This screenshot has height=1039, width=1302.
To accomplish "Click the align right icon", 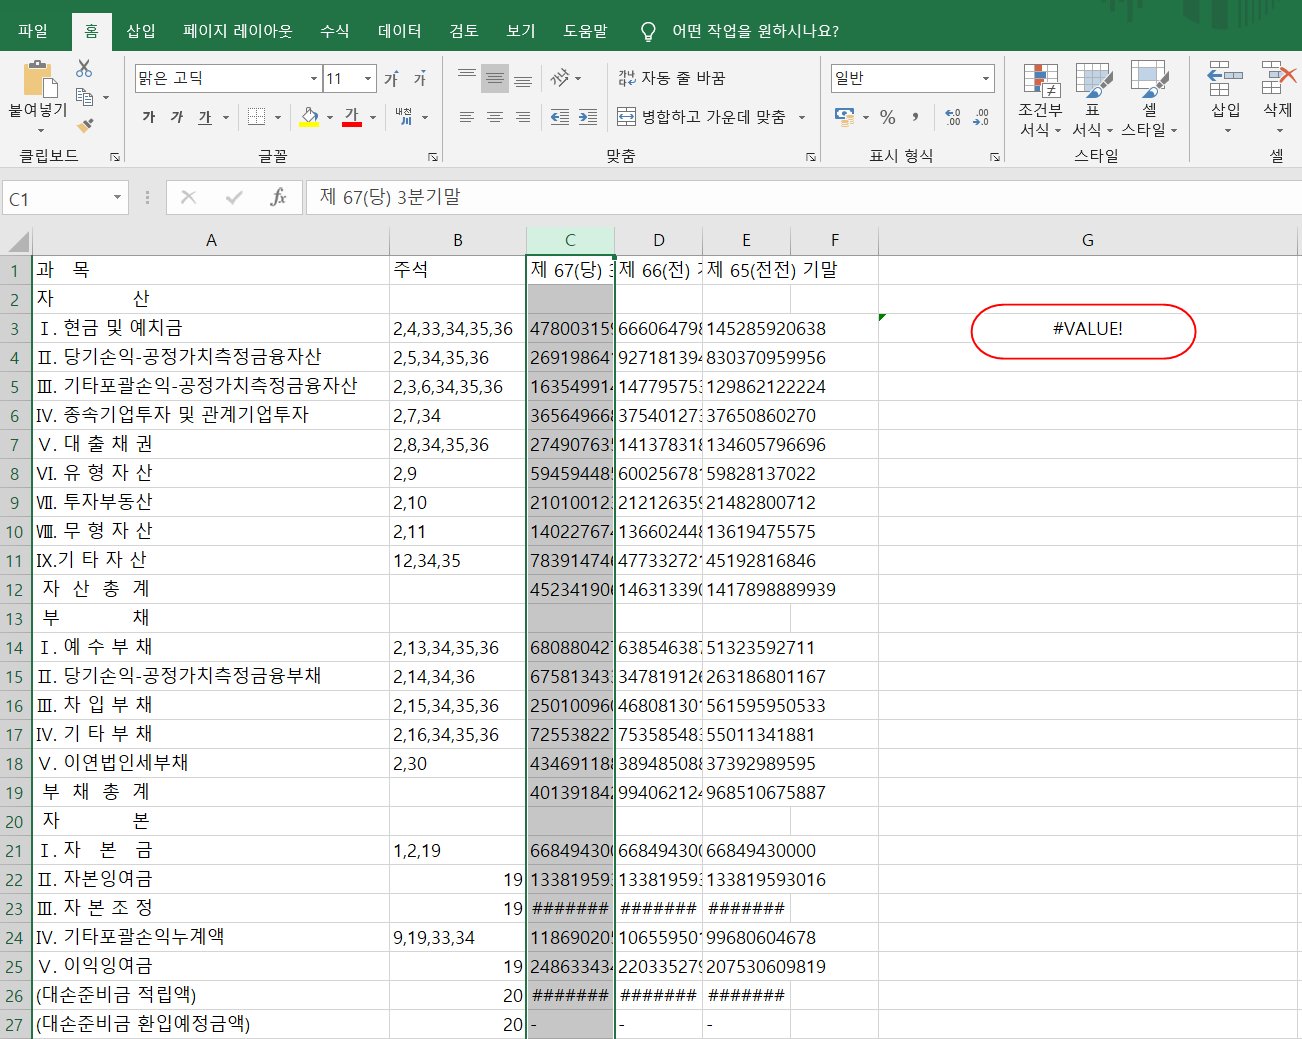I will pos(523,117).
